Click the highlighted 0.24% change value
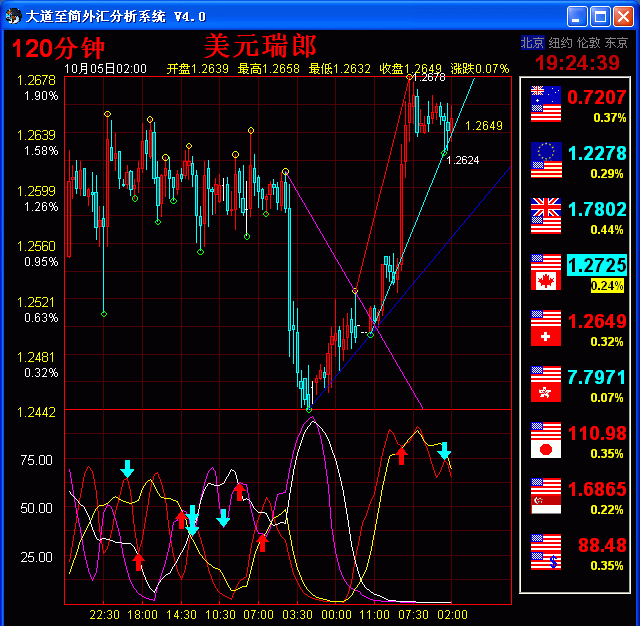The width and height of the screenshot is (640, 626). tap(607, 285)
